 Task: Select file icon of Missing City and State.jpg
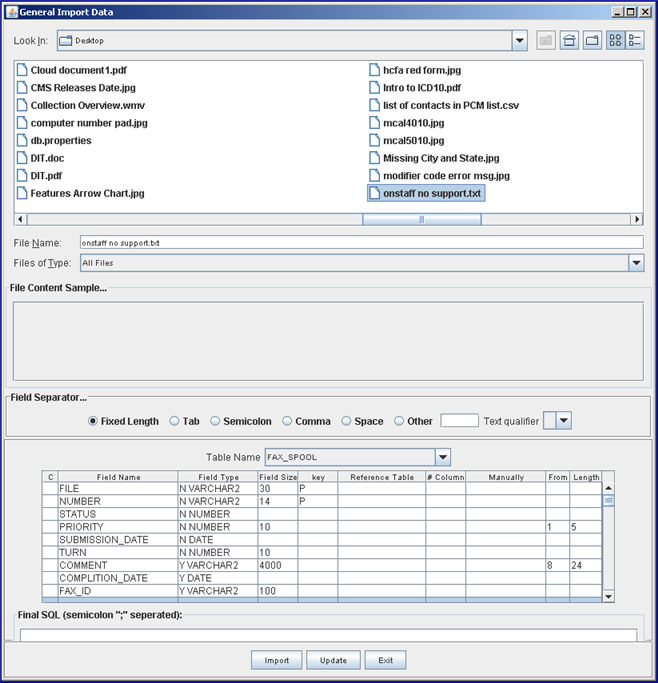coord(374,158)
